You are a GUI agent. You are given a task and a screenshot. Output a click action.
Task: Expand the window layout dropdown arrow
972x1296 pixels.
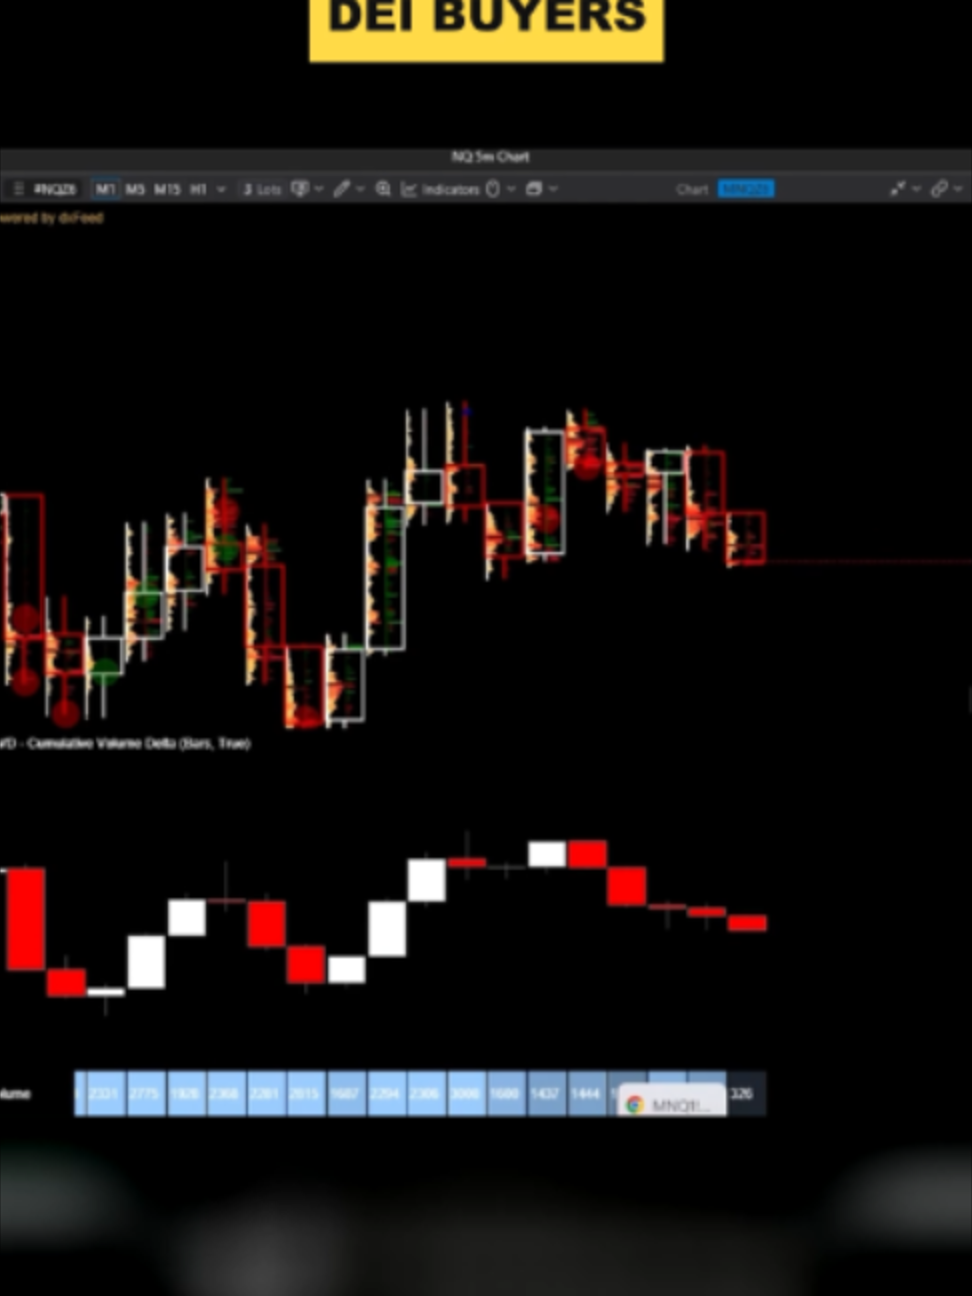click(553, 189)
